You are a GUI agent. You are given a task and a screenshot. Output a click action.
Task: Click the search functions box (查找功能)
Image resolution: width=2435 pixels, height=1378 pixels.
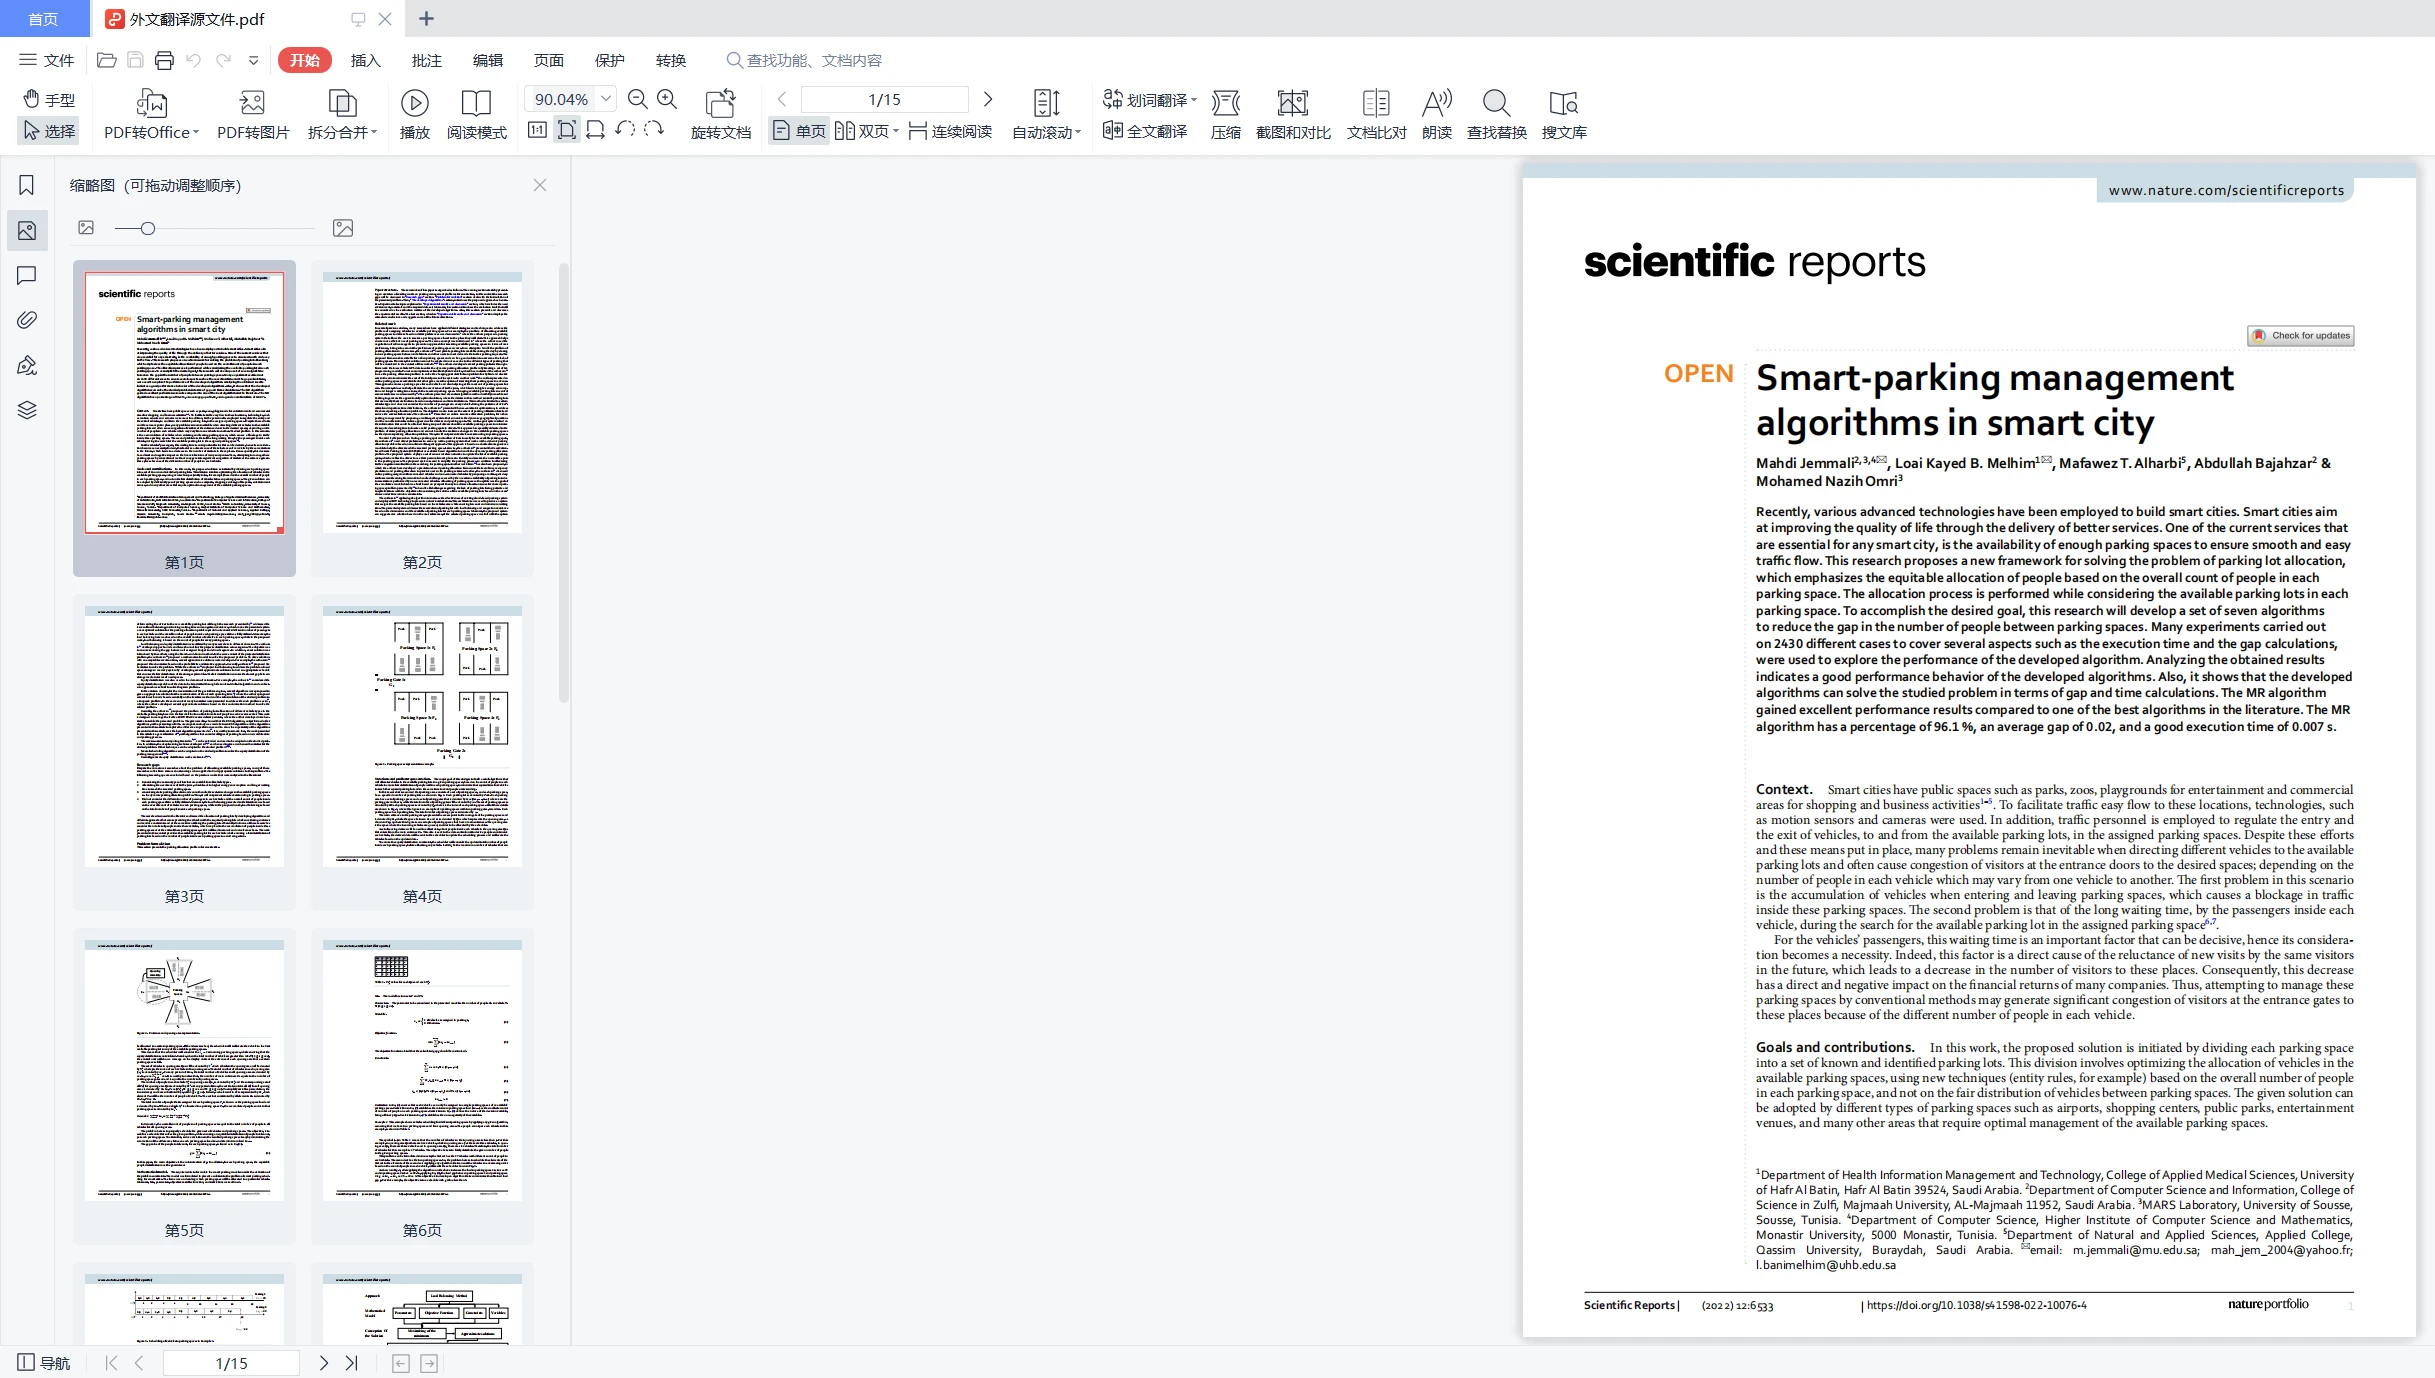(805, 60)
